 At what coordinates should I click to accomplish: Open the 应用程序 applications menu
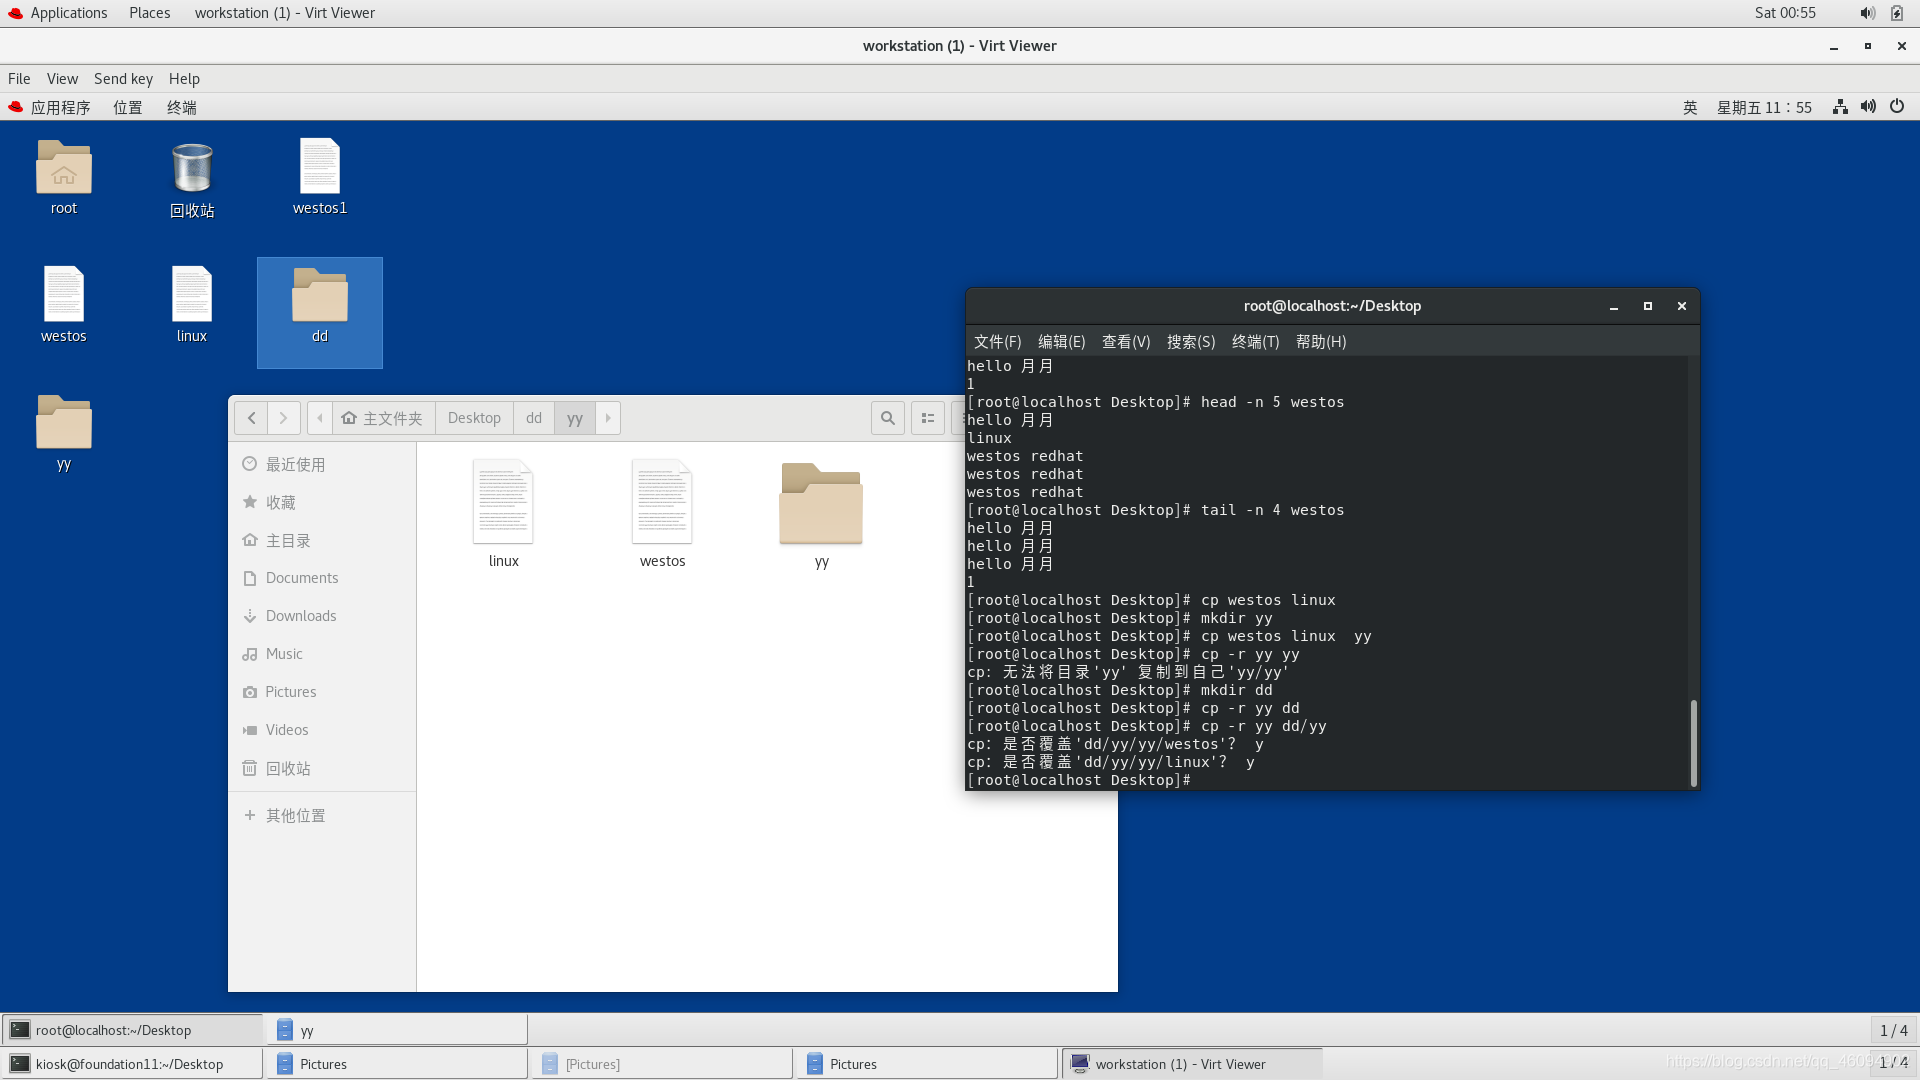[50, 107]
